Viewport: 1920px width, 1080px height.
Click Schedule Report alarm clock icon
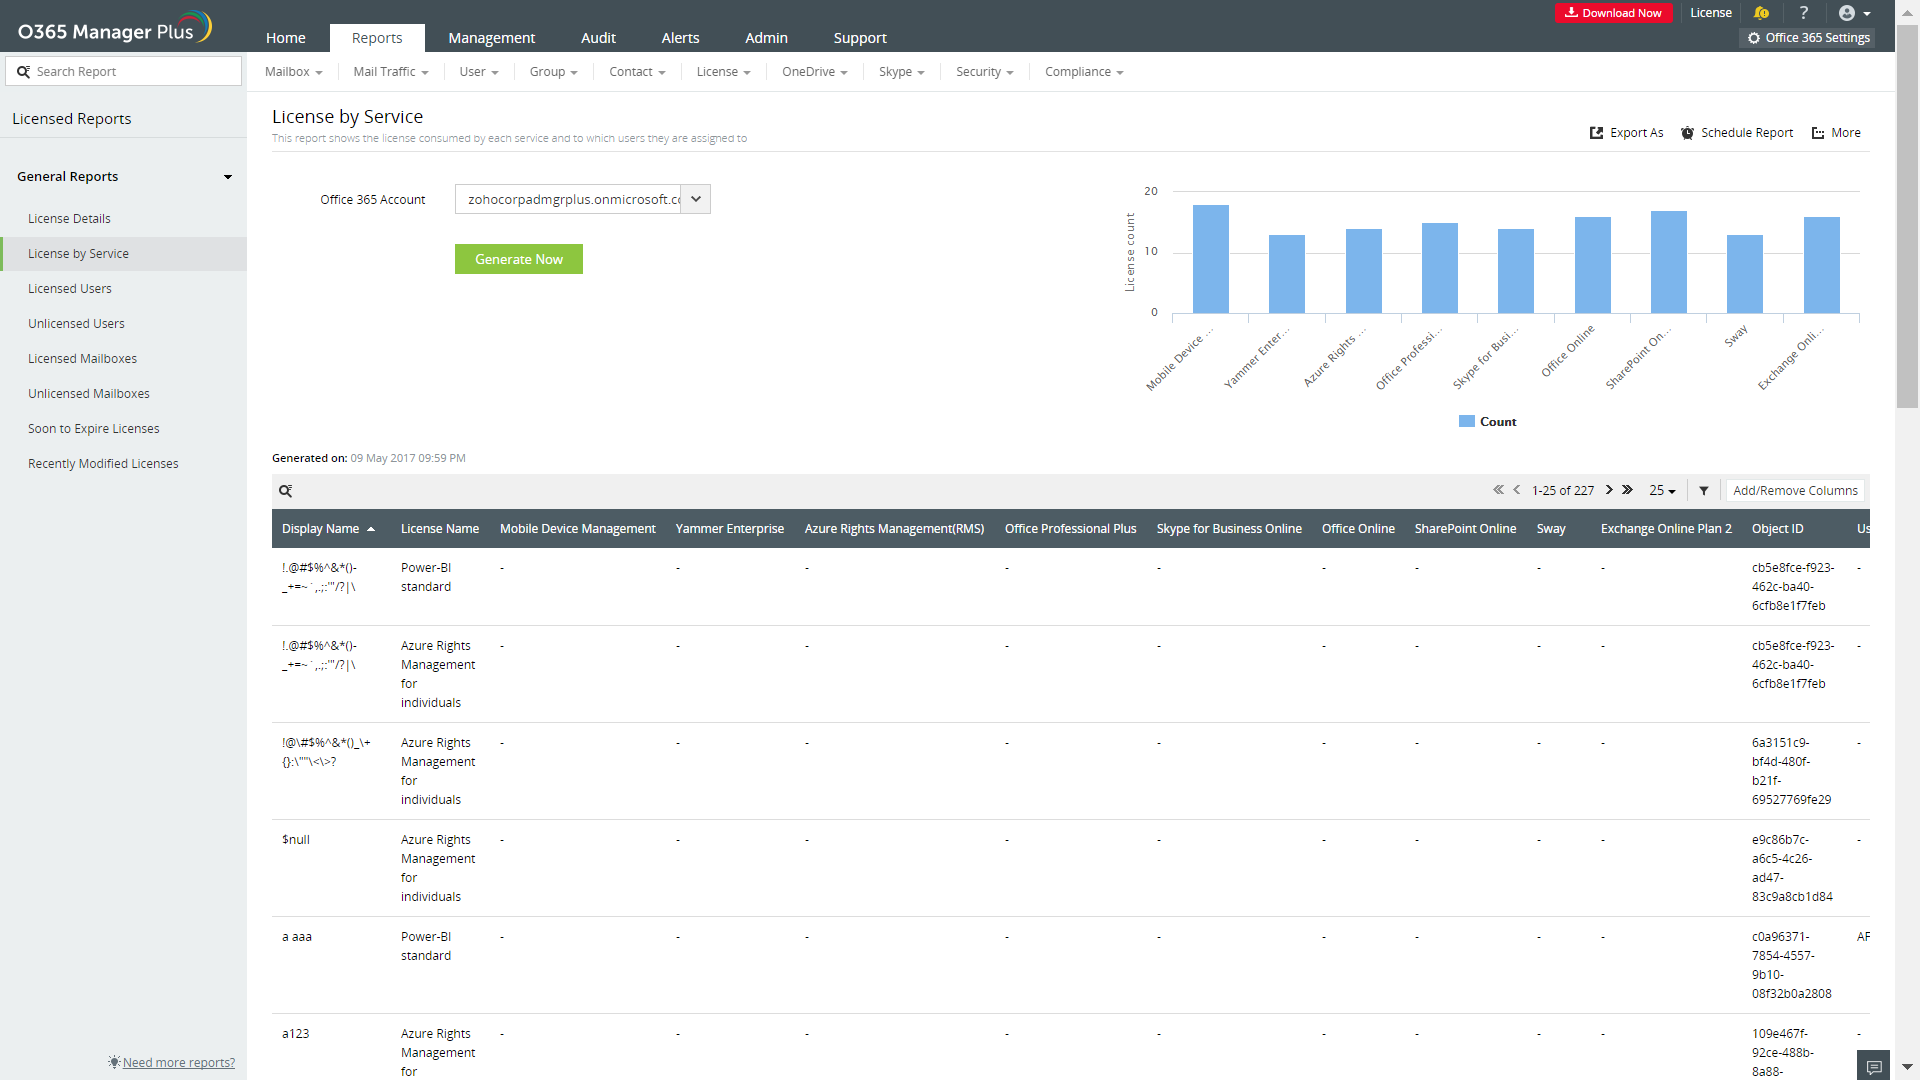coord(1687,133)
